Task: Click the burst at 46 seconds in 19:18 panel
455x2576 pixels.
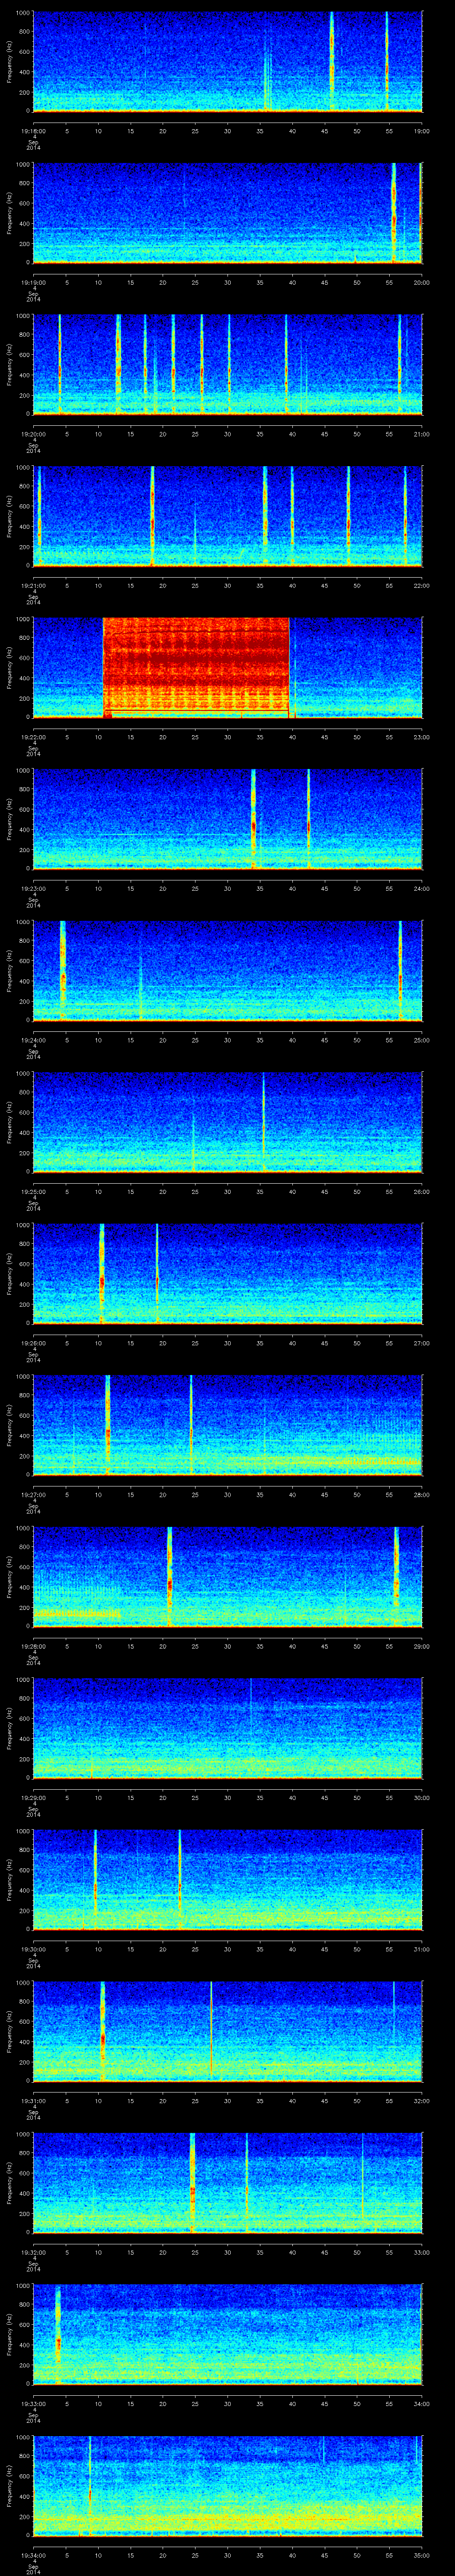Action: point(332,62)
